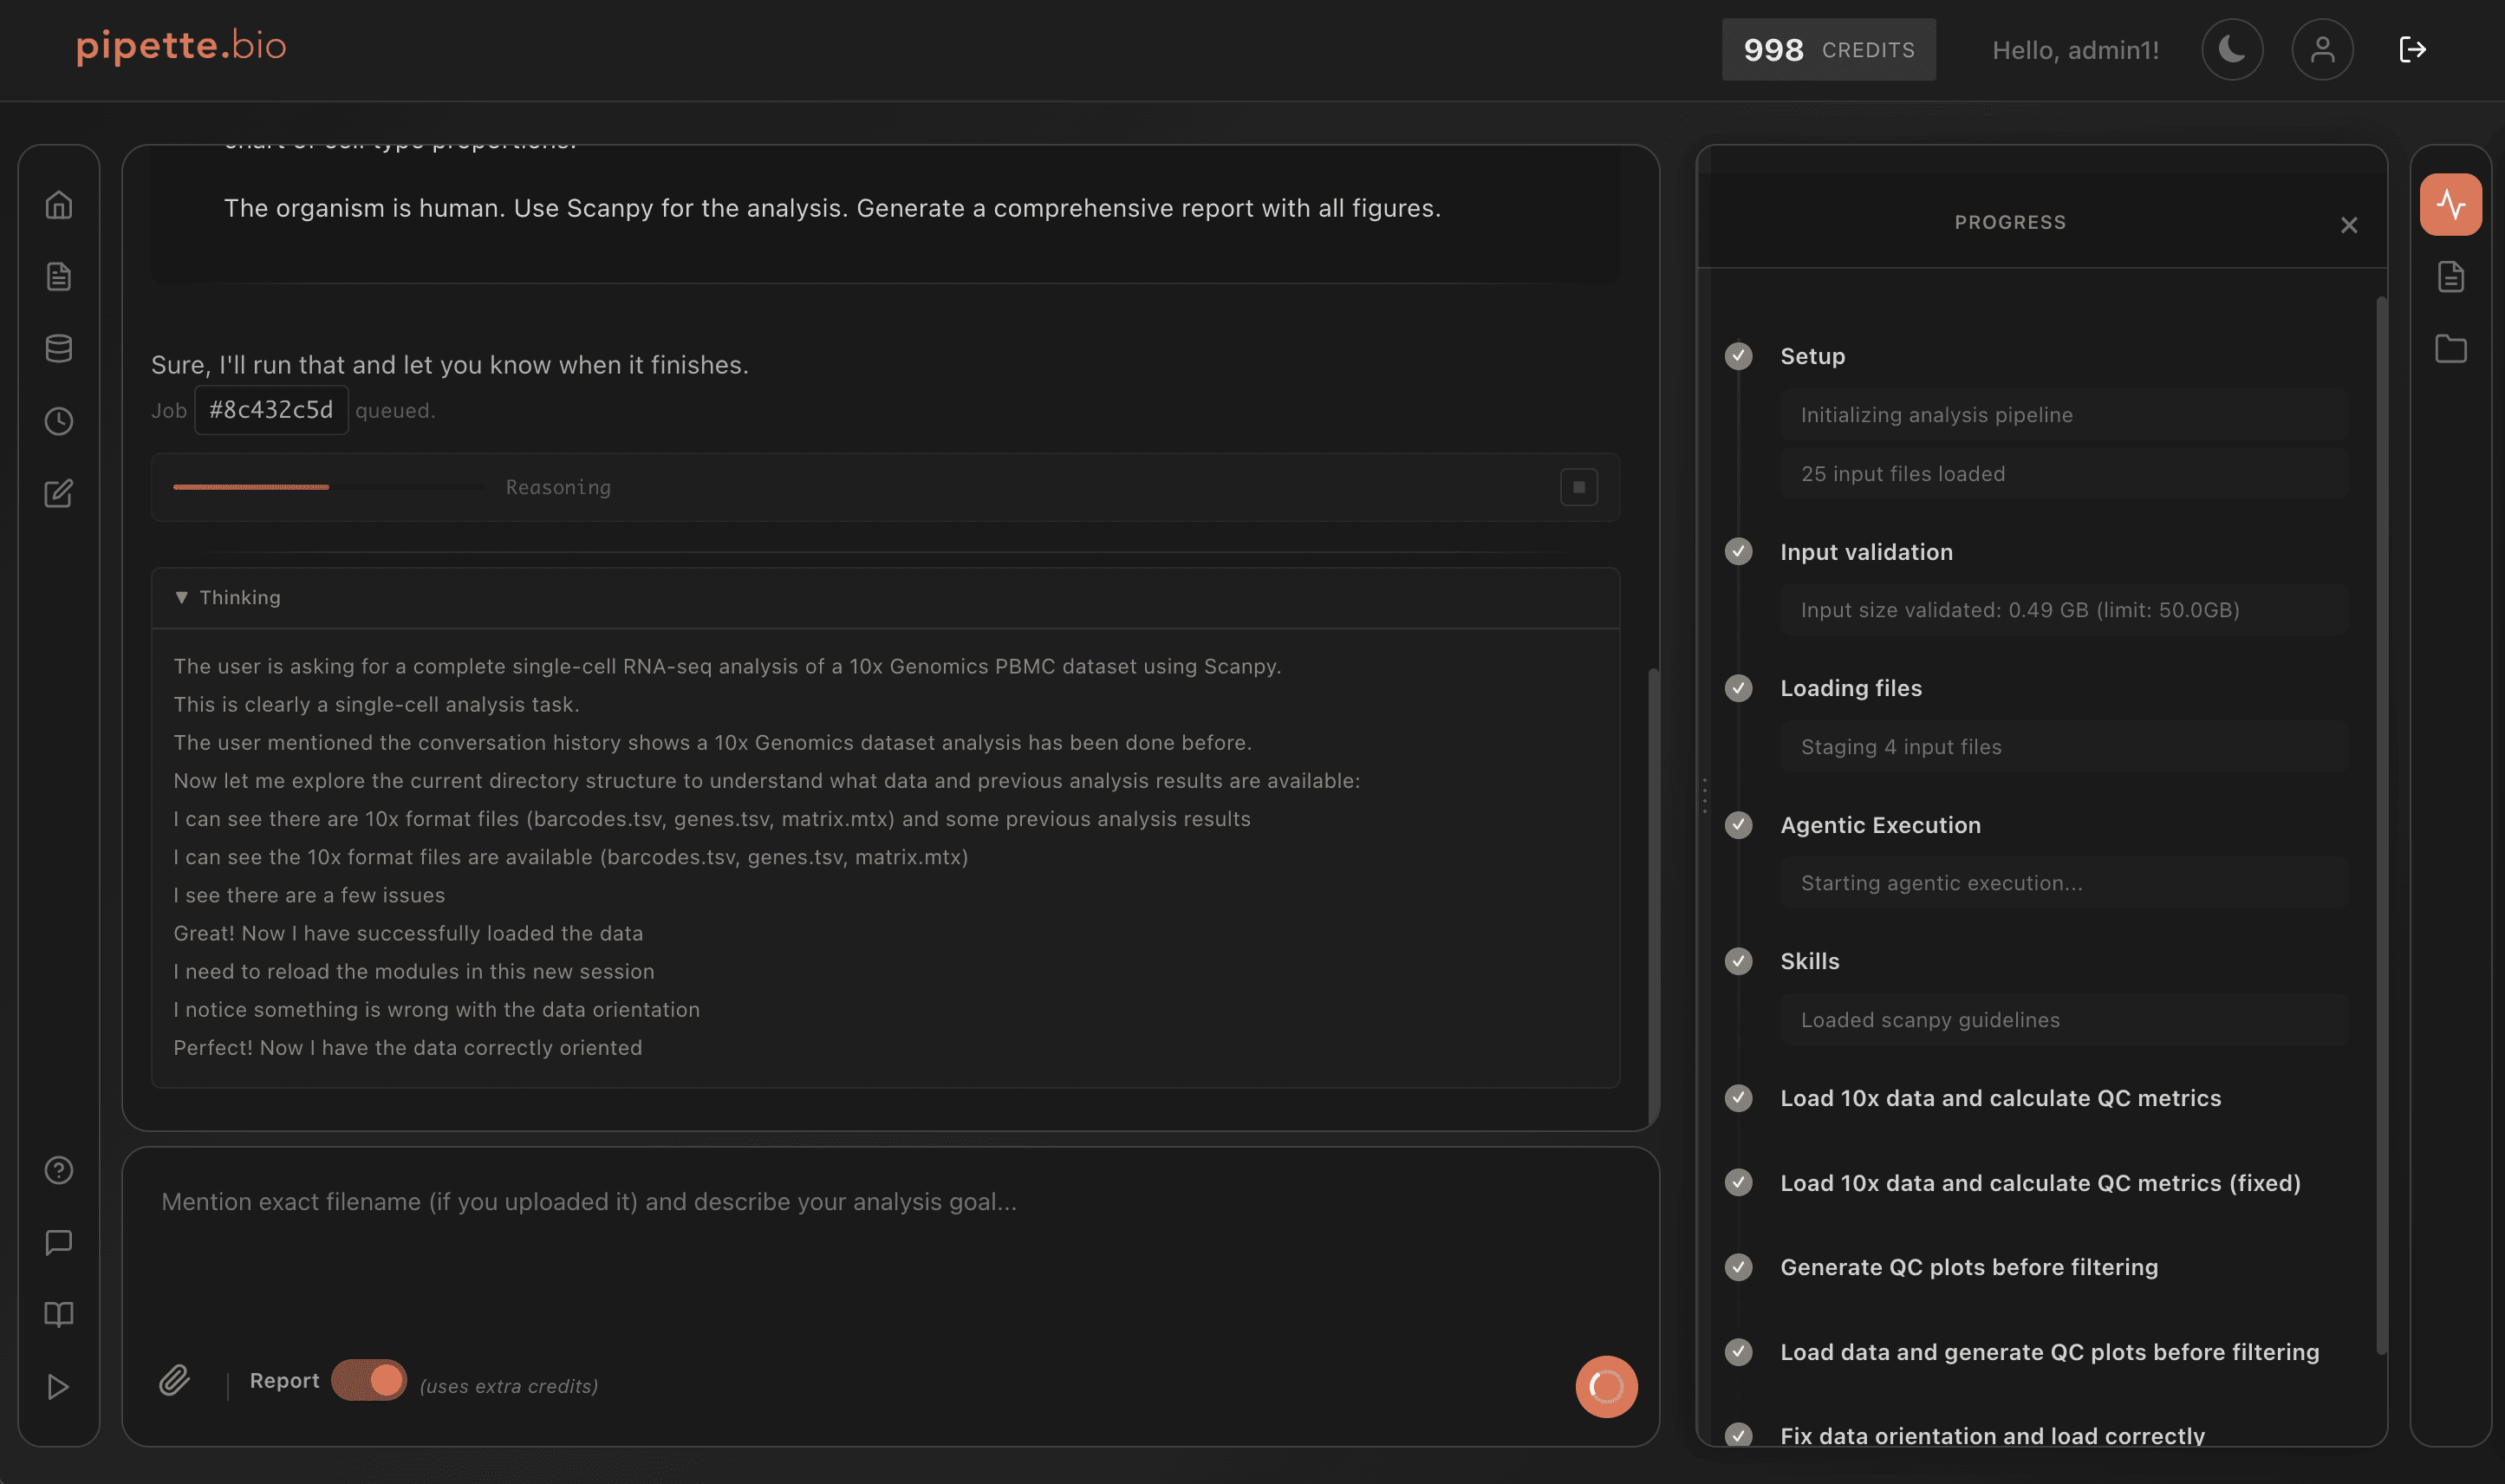
Task: Click the pencil edit icon in sidebar
Action: pyautogui.click(x=59, y=493)
